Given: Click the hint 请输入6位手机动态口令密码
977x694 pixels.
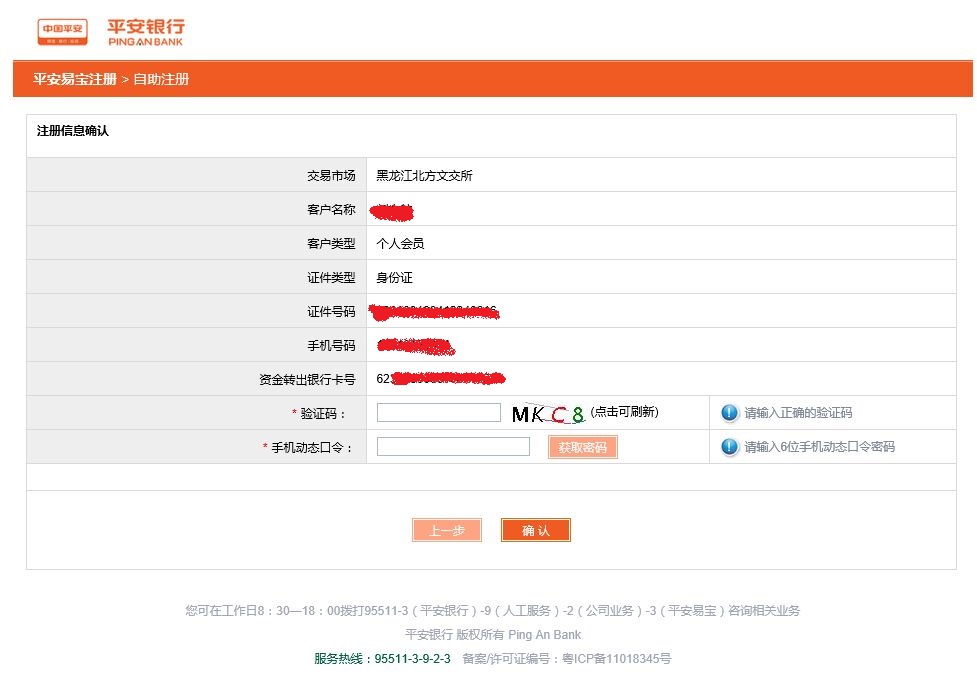Looking at the screenshot, I should [819, 447].
